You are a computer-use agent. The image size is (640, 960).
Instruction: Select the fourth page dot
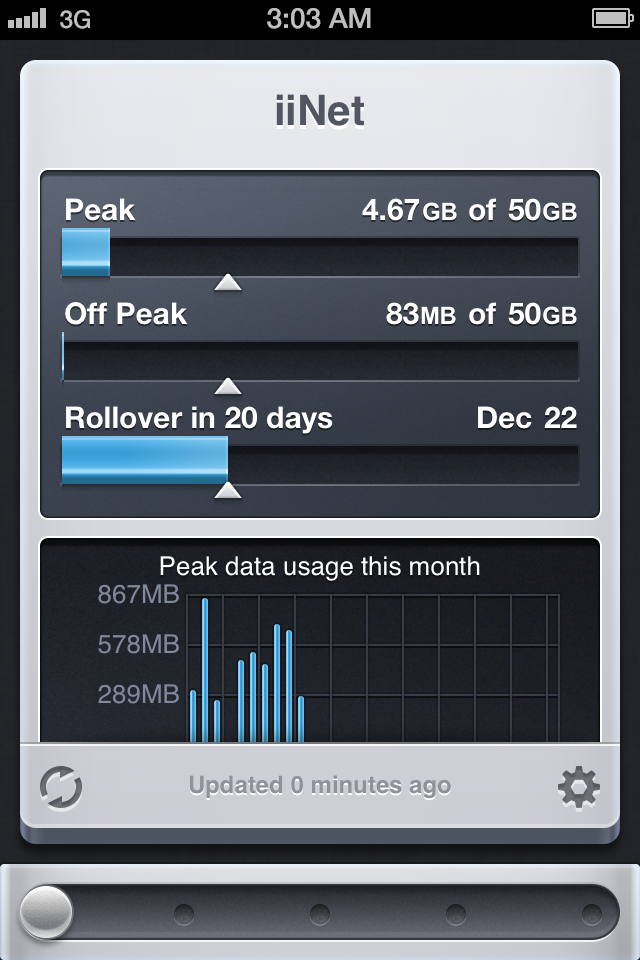click(x=456, y=914)
